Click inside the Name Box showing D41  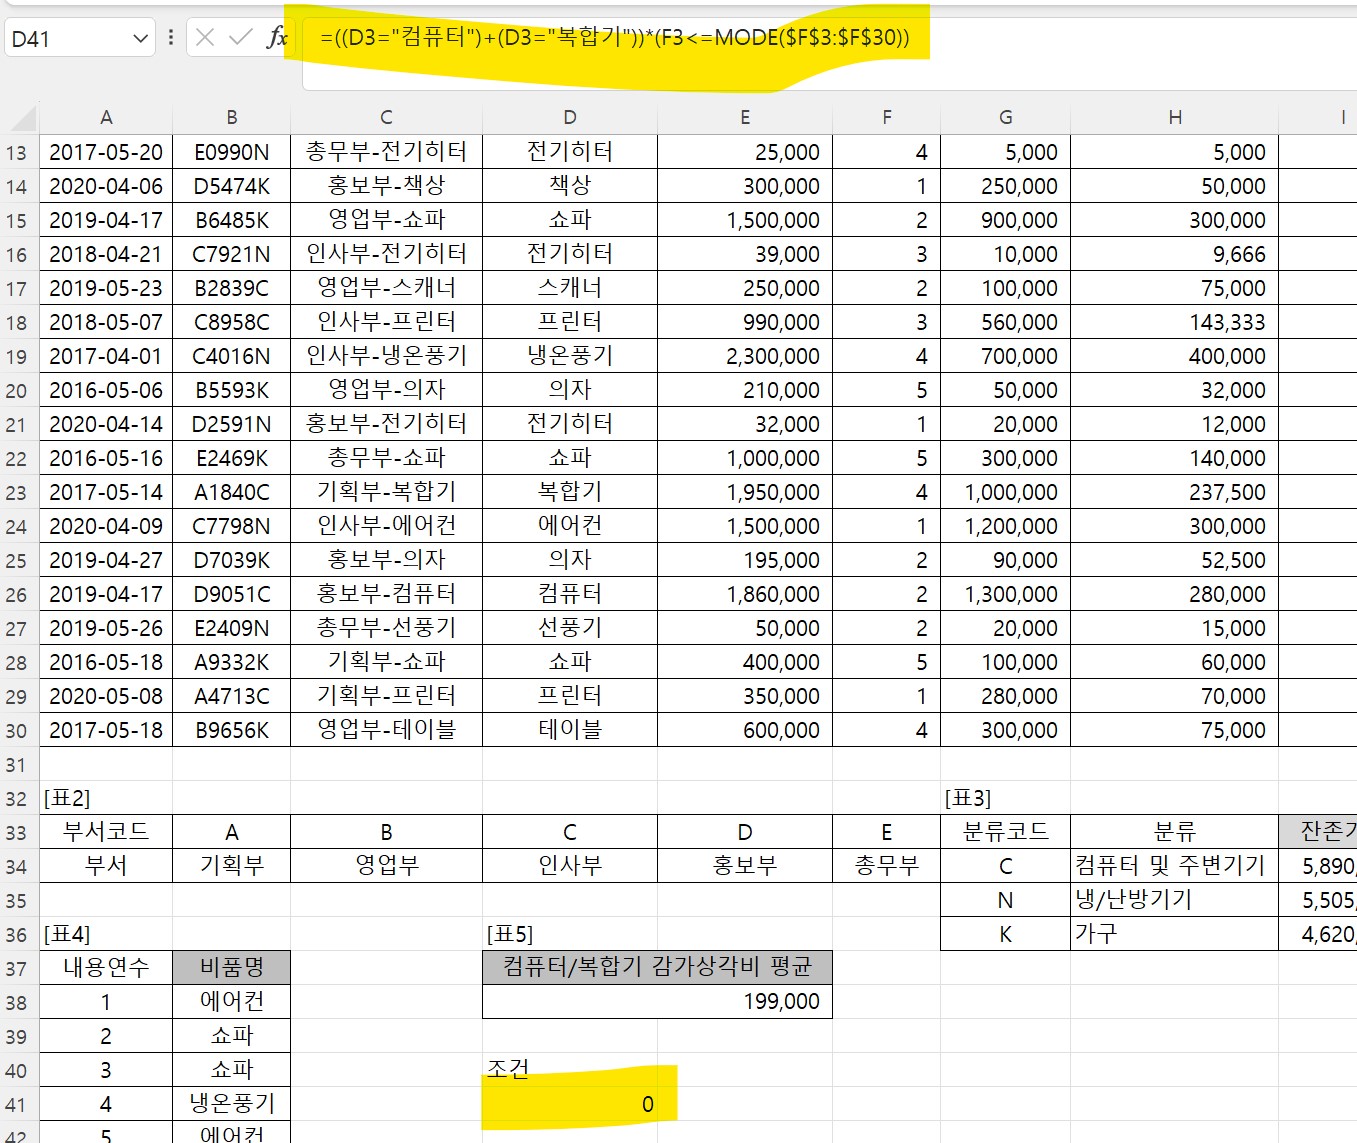click(65, 39)
